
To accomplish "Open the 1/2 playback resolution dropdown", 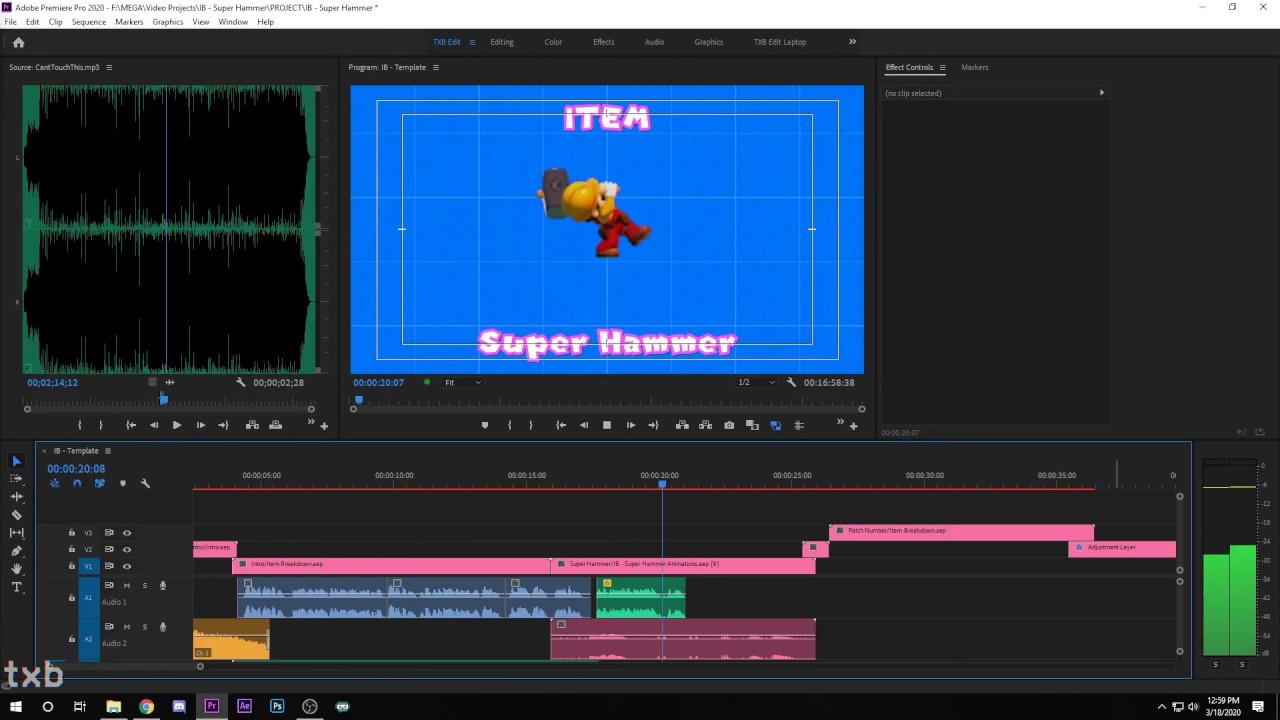I will point(756,382).
